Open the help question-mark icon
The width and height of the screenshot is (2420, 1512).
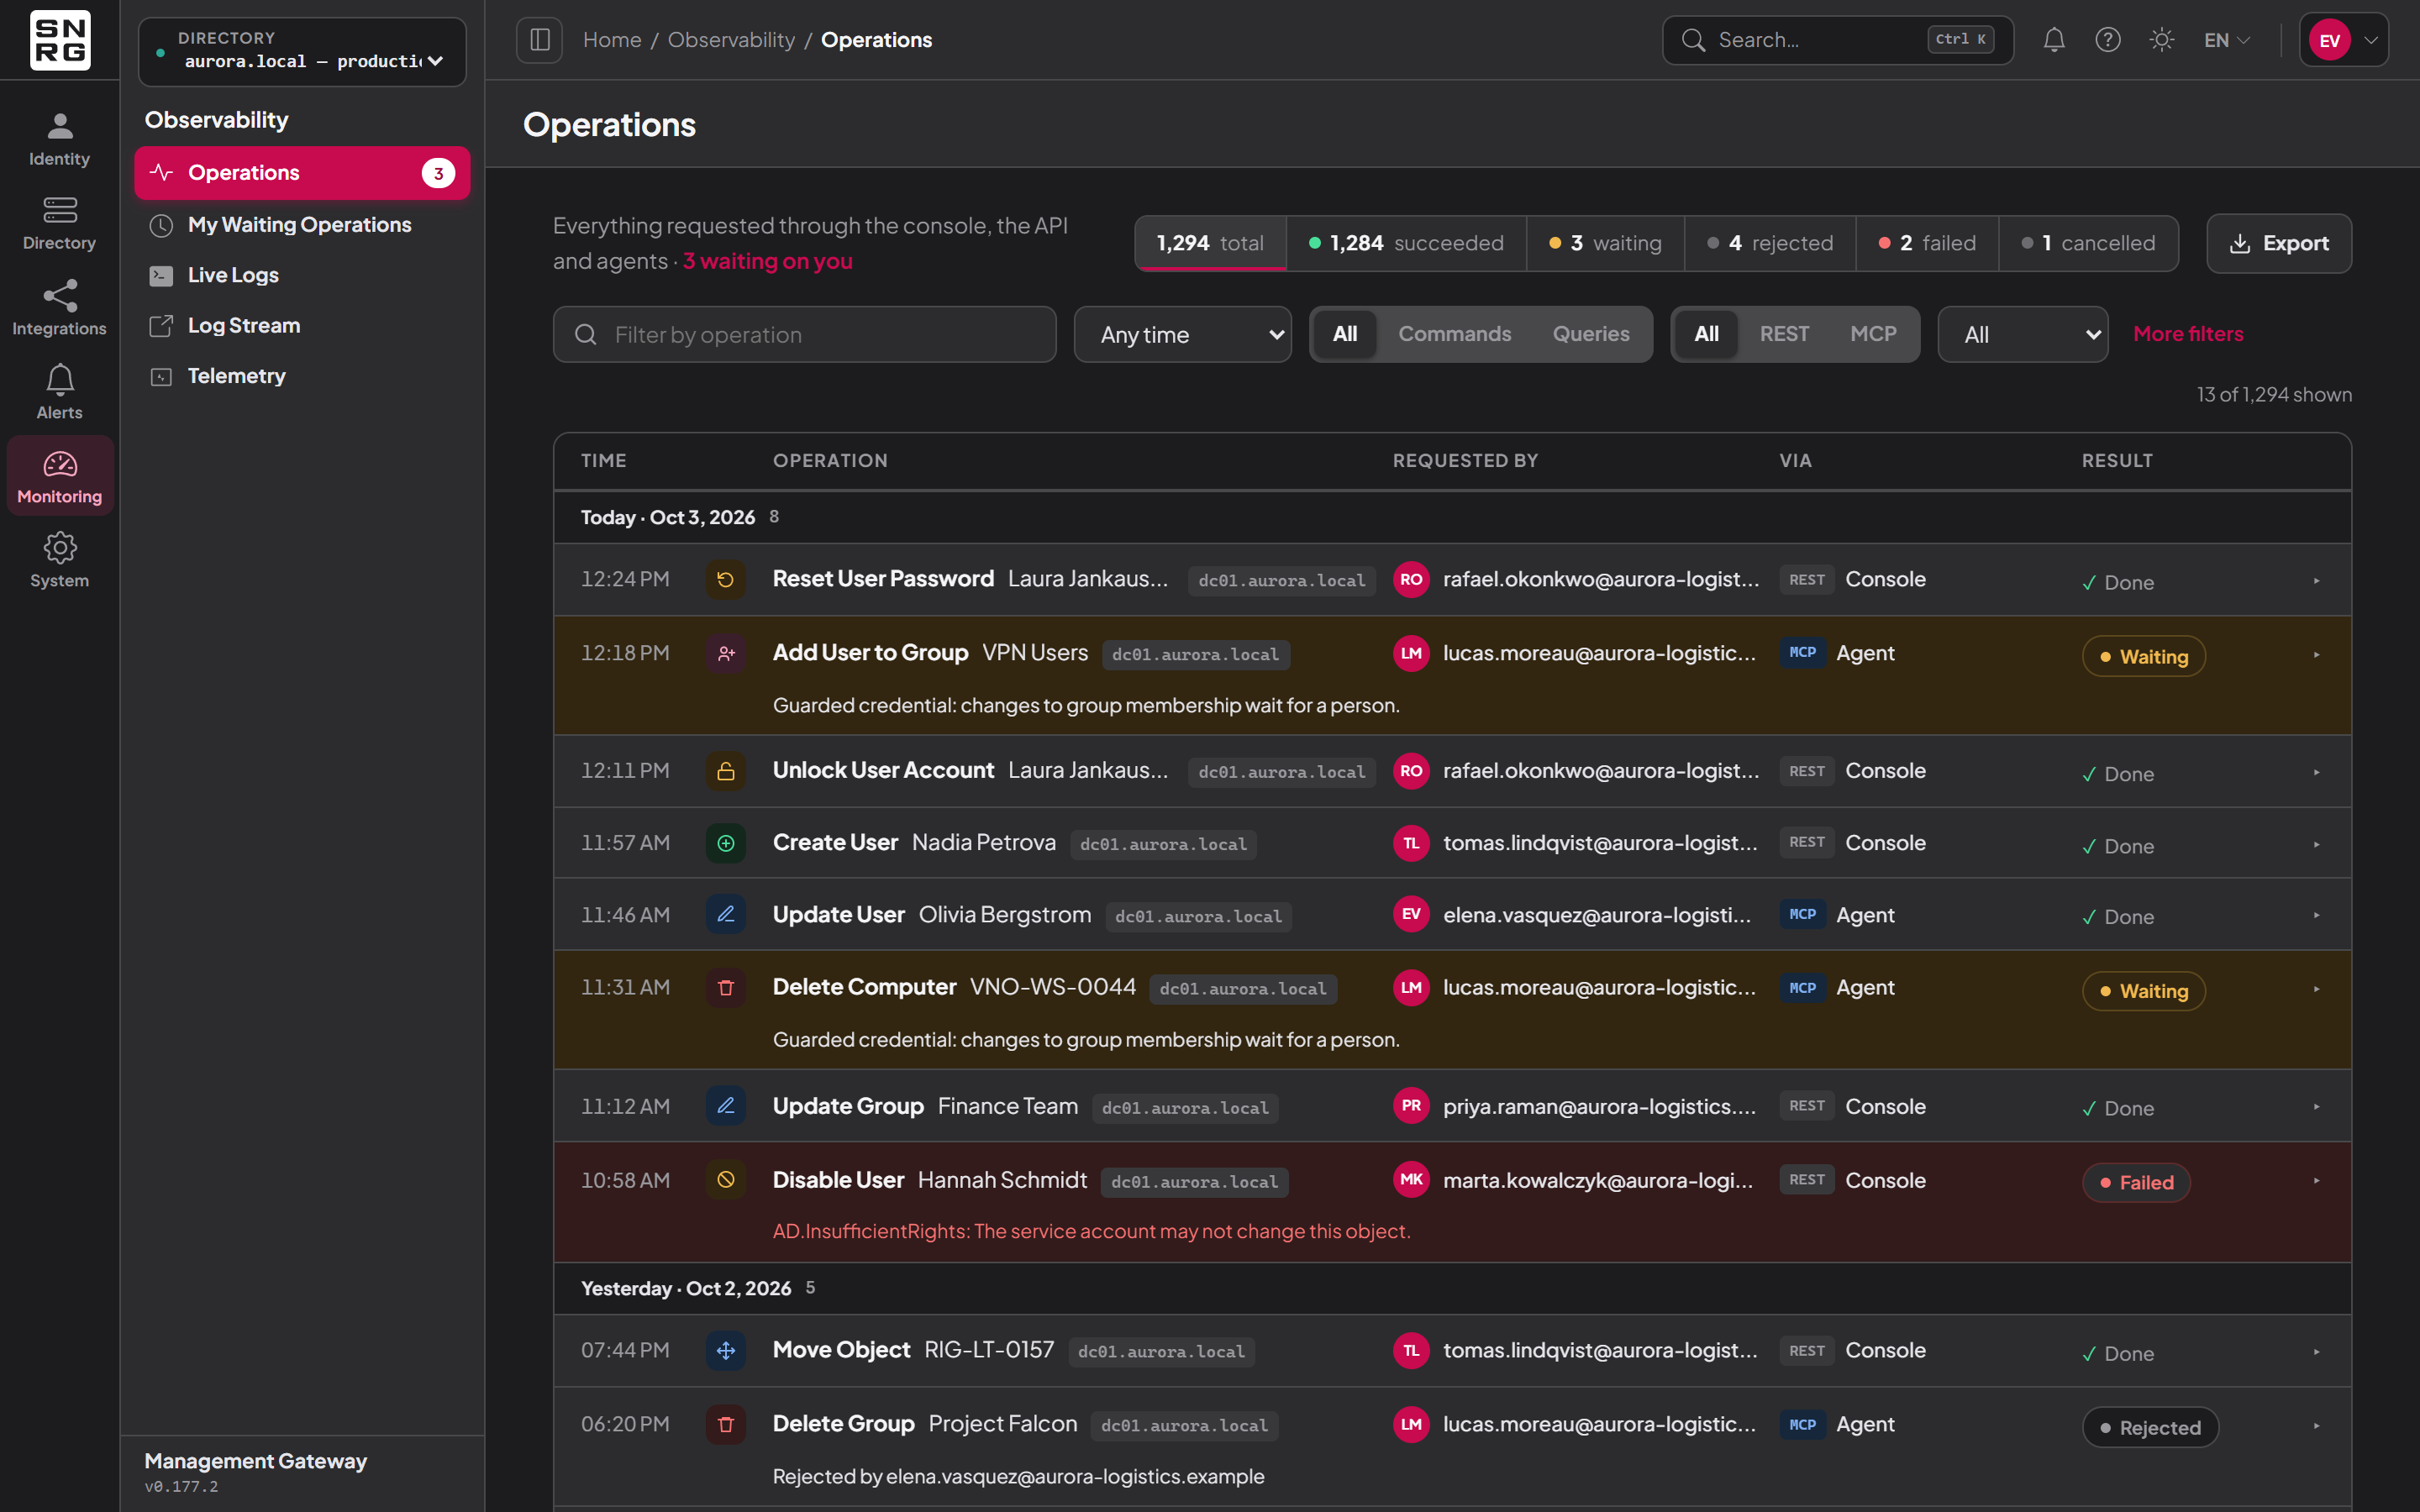tap(2108, 40)
